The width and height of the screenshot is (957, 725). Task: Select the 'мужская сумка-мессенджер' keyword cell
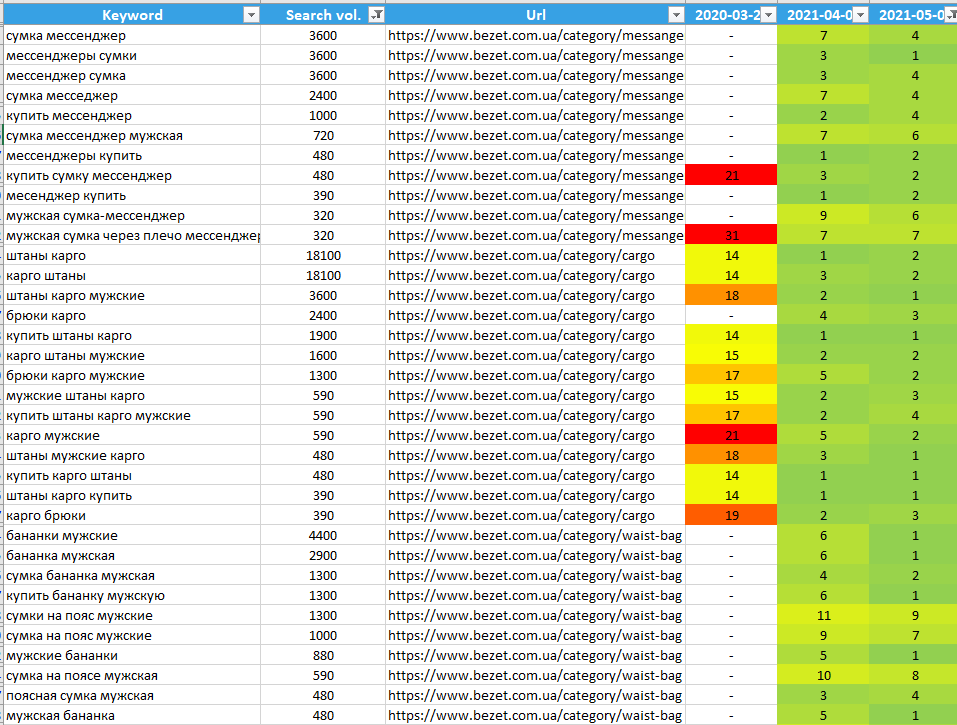click(x=95, y=216)
